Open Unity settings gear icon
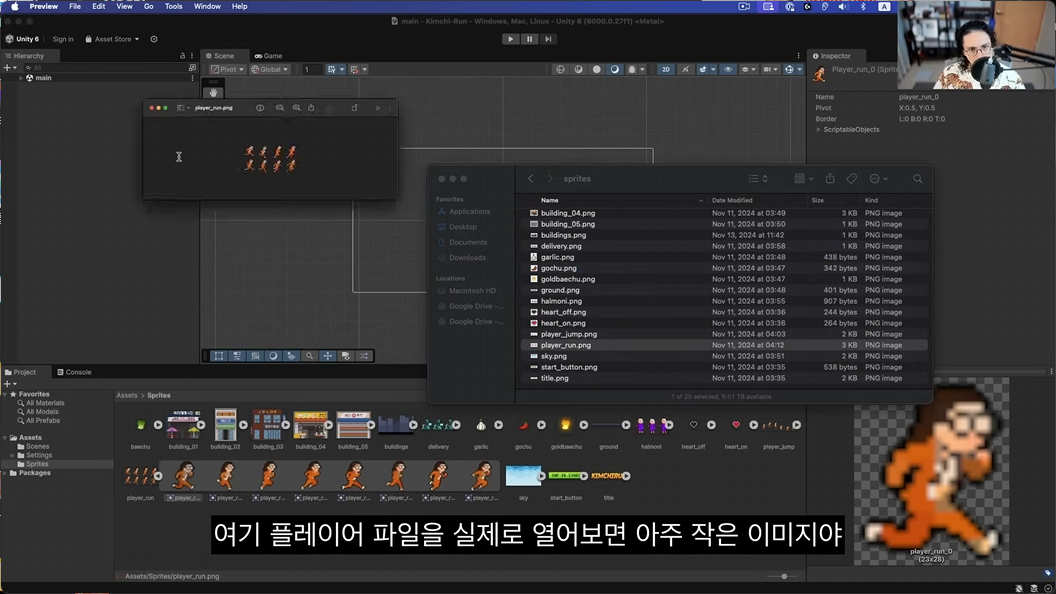Screen dimensions: 1056x594 click(154, 39)
